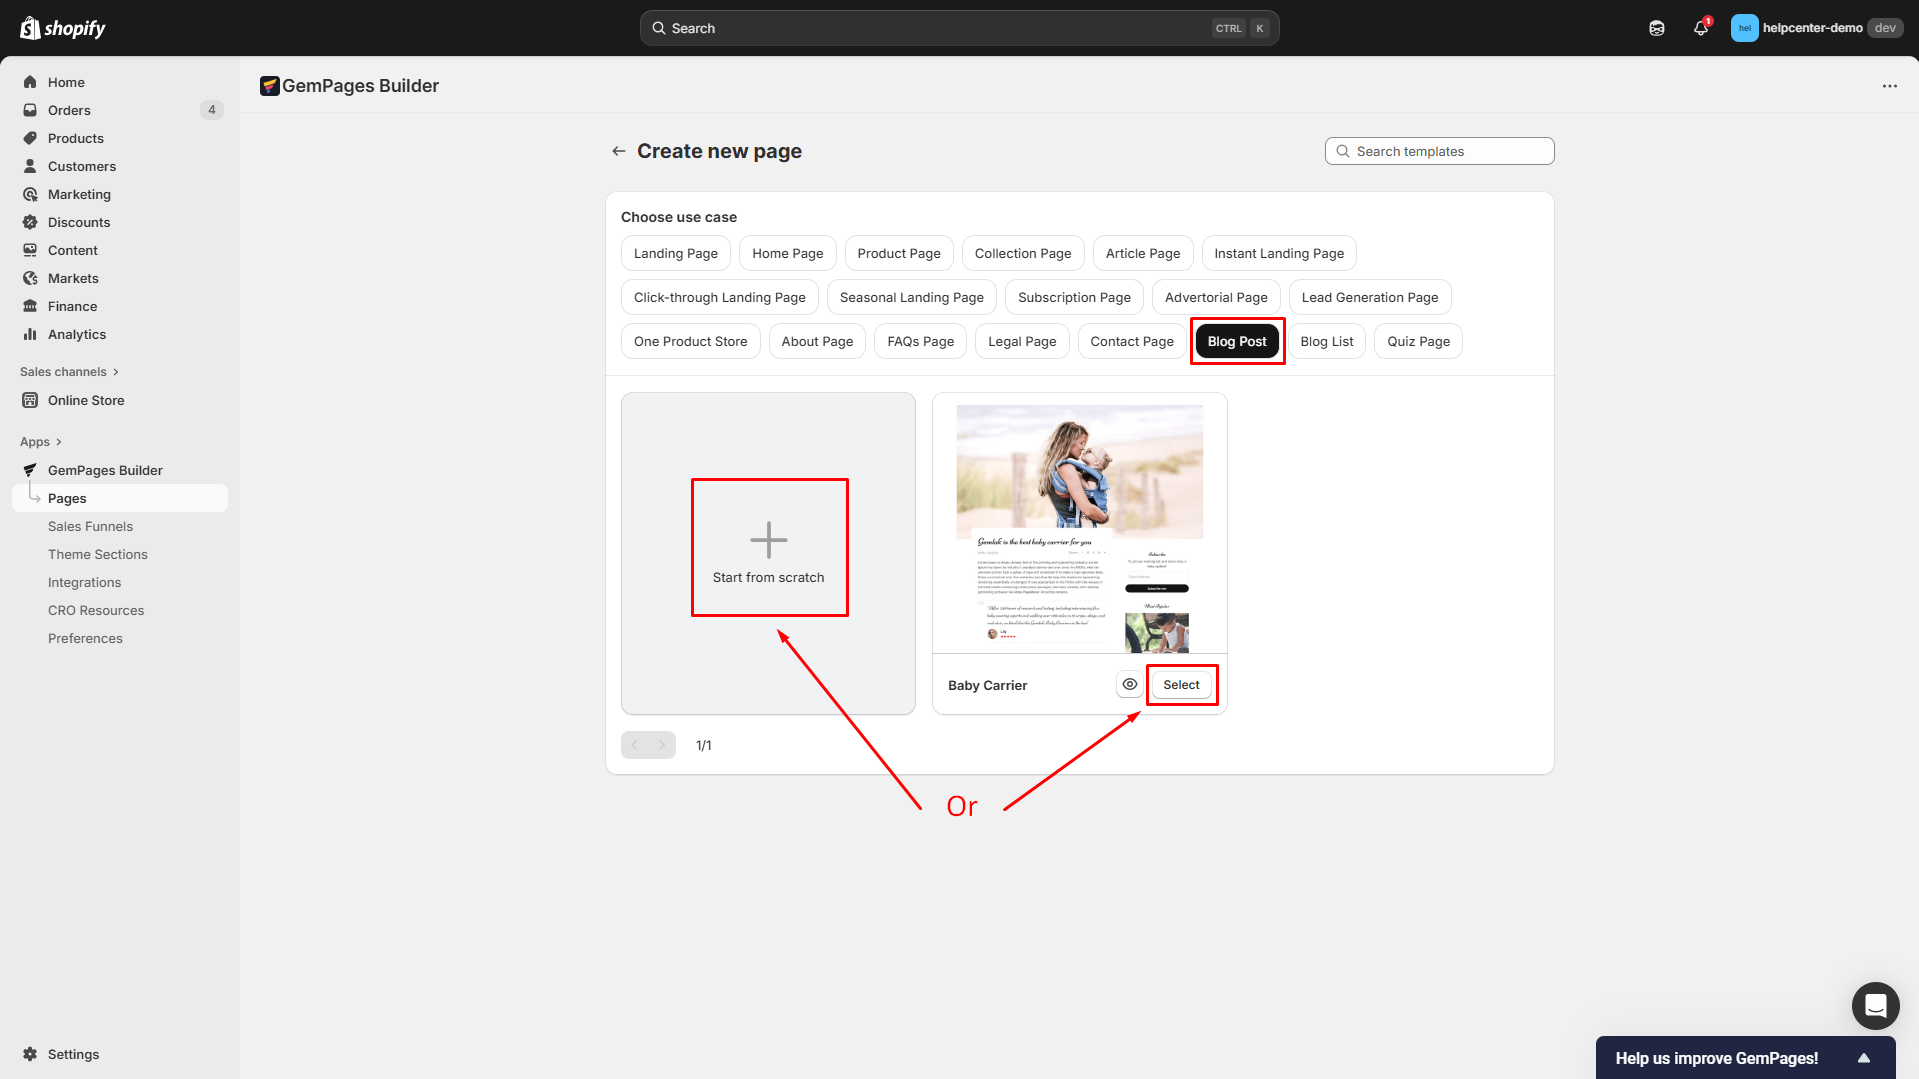Click Select on Baby Carrier template
This screenshot has height=1079, width=1919.
(1181, 685)
